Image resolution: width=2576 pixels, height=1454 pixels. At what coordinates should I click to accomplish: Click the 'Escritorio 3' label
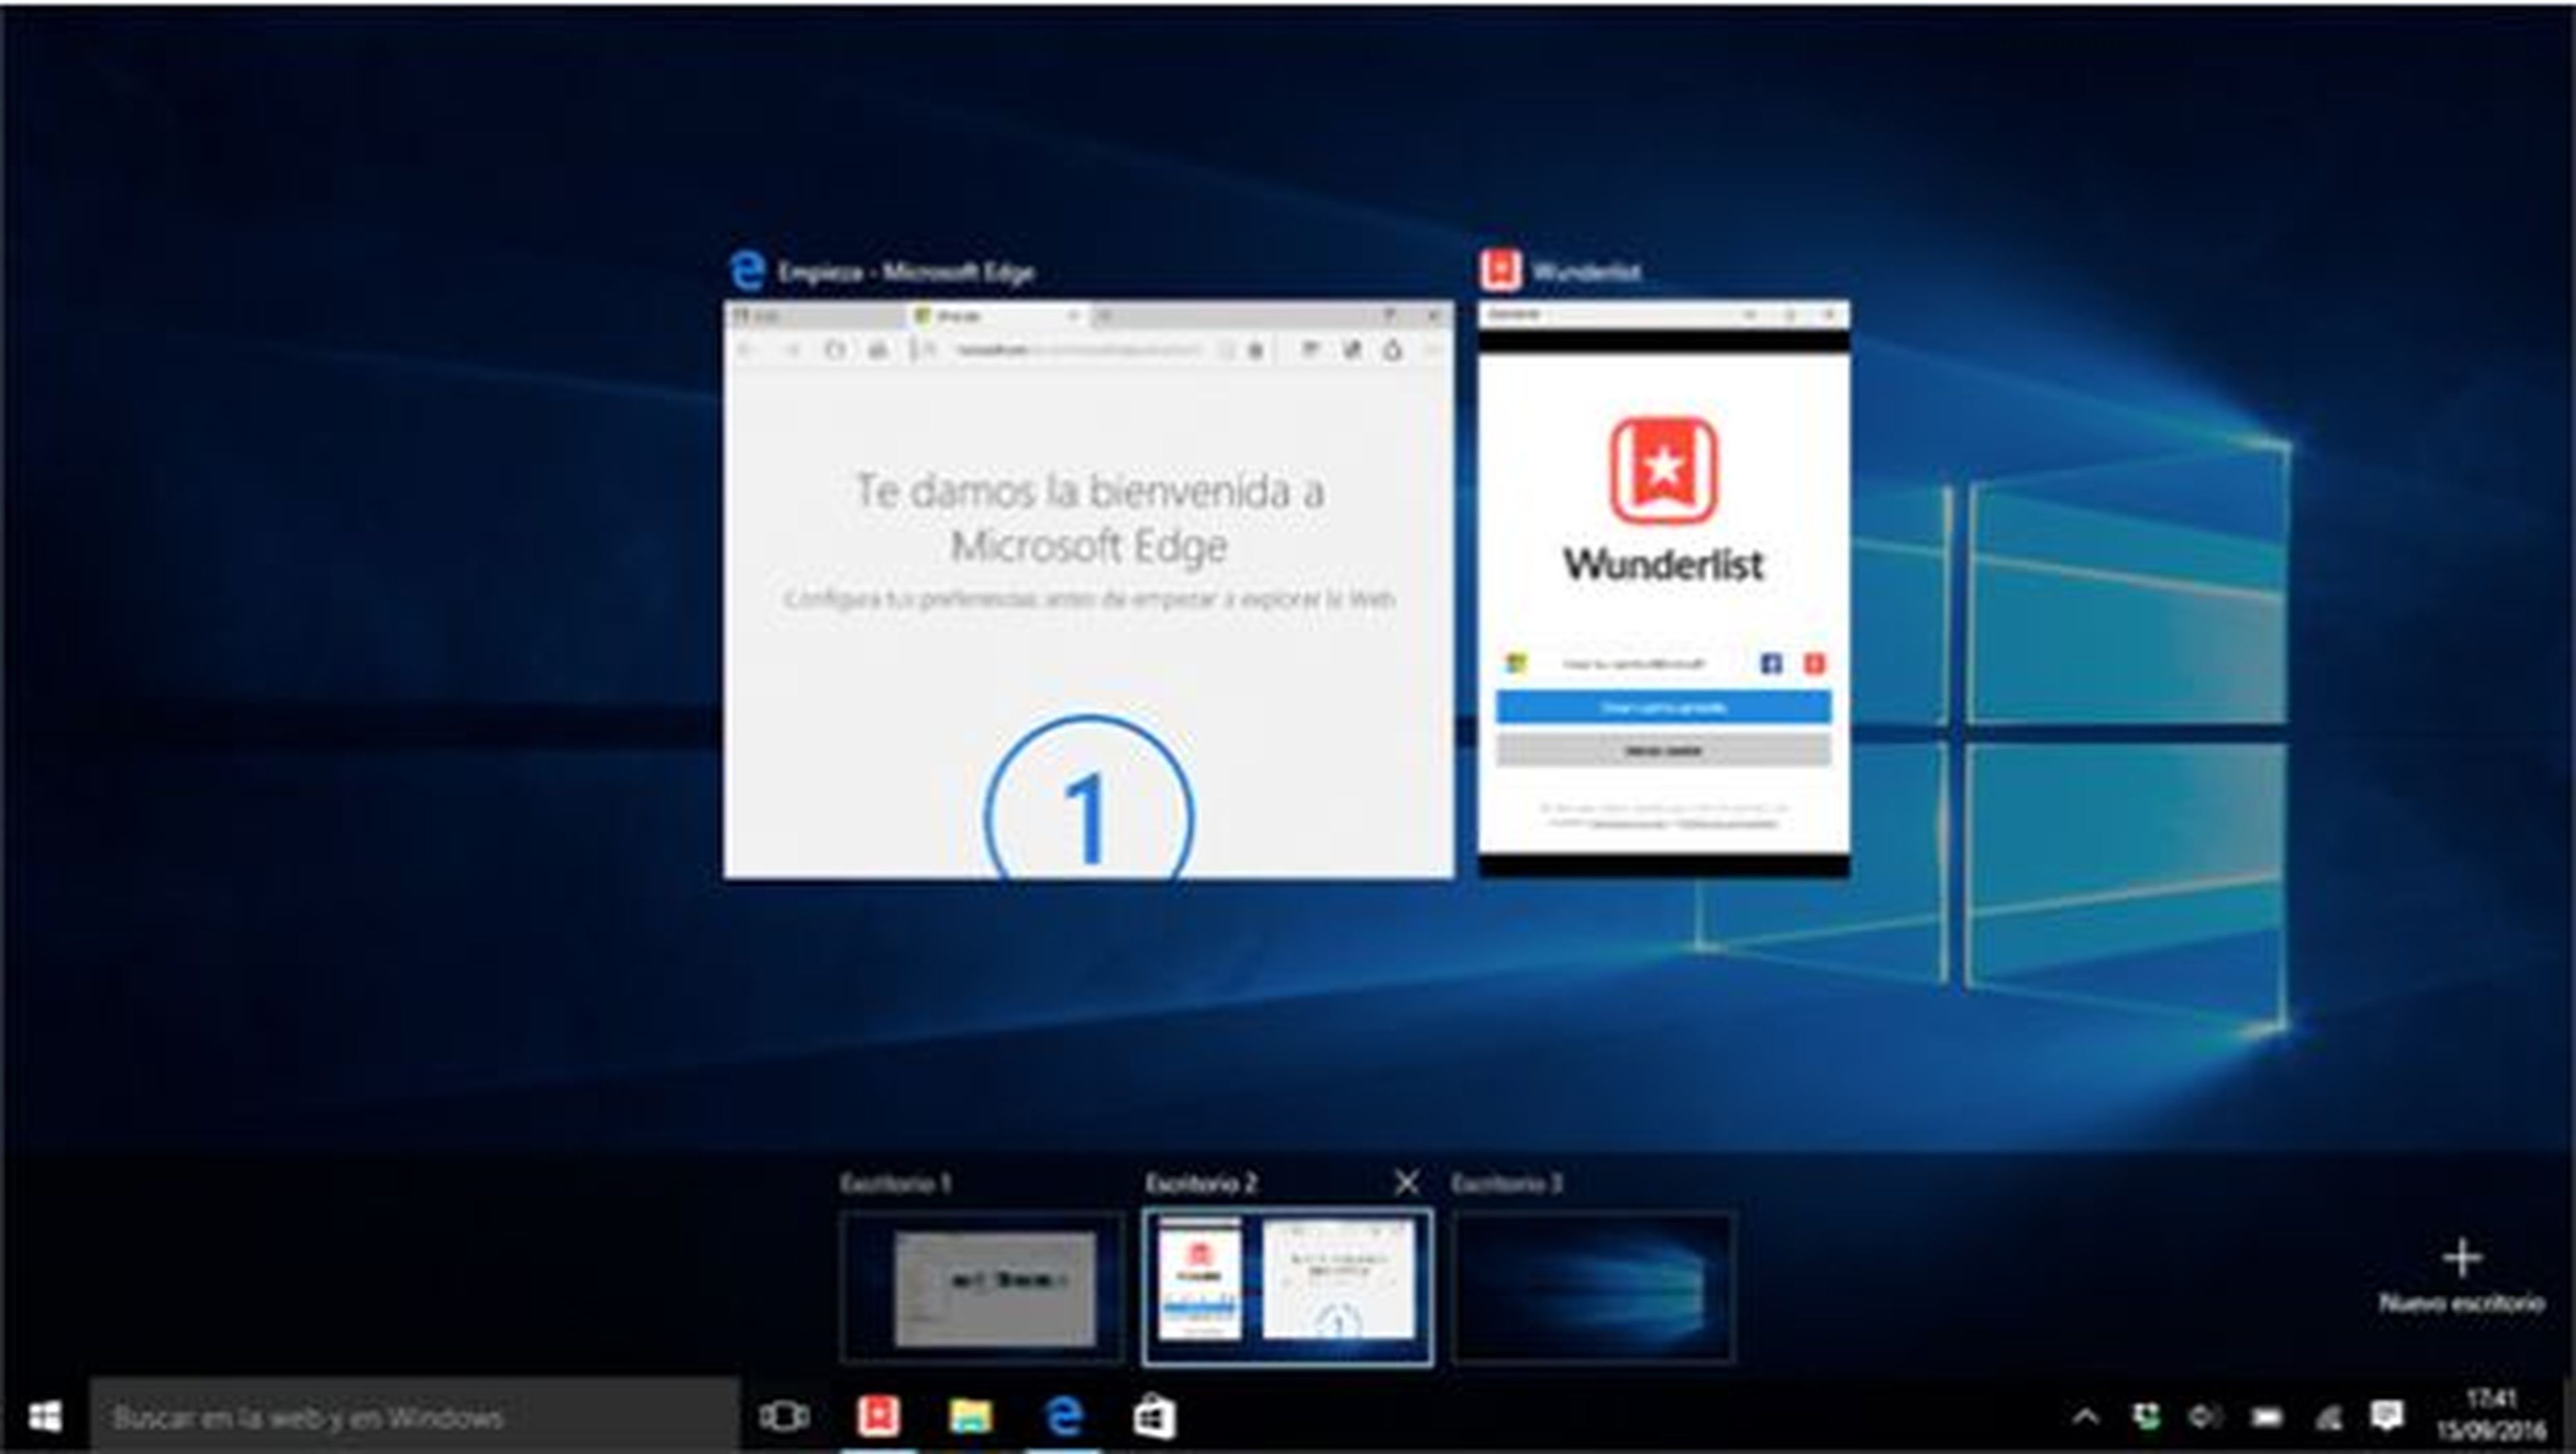(1506, 1183)
